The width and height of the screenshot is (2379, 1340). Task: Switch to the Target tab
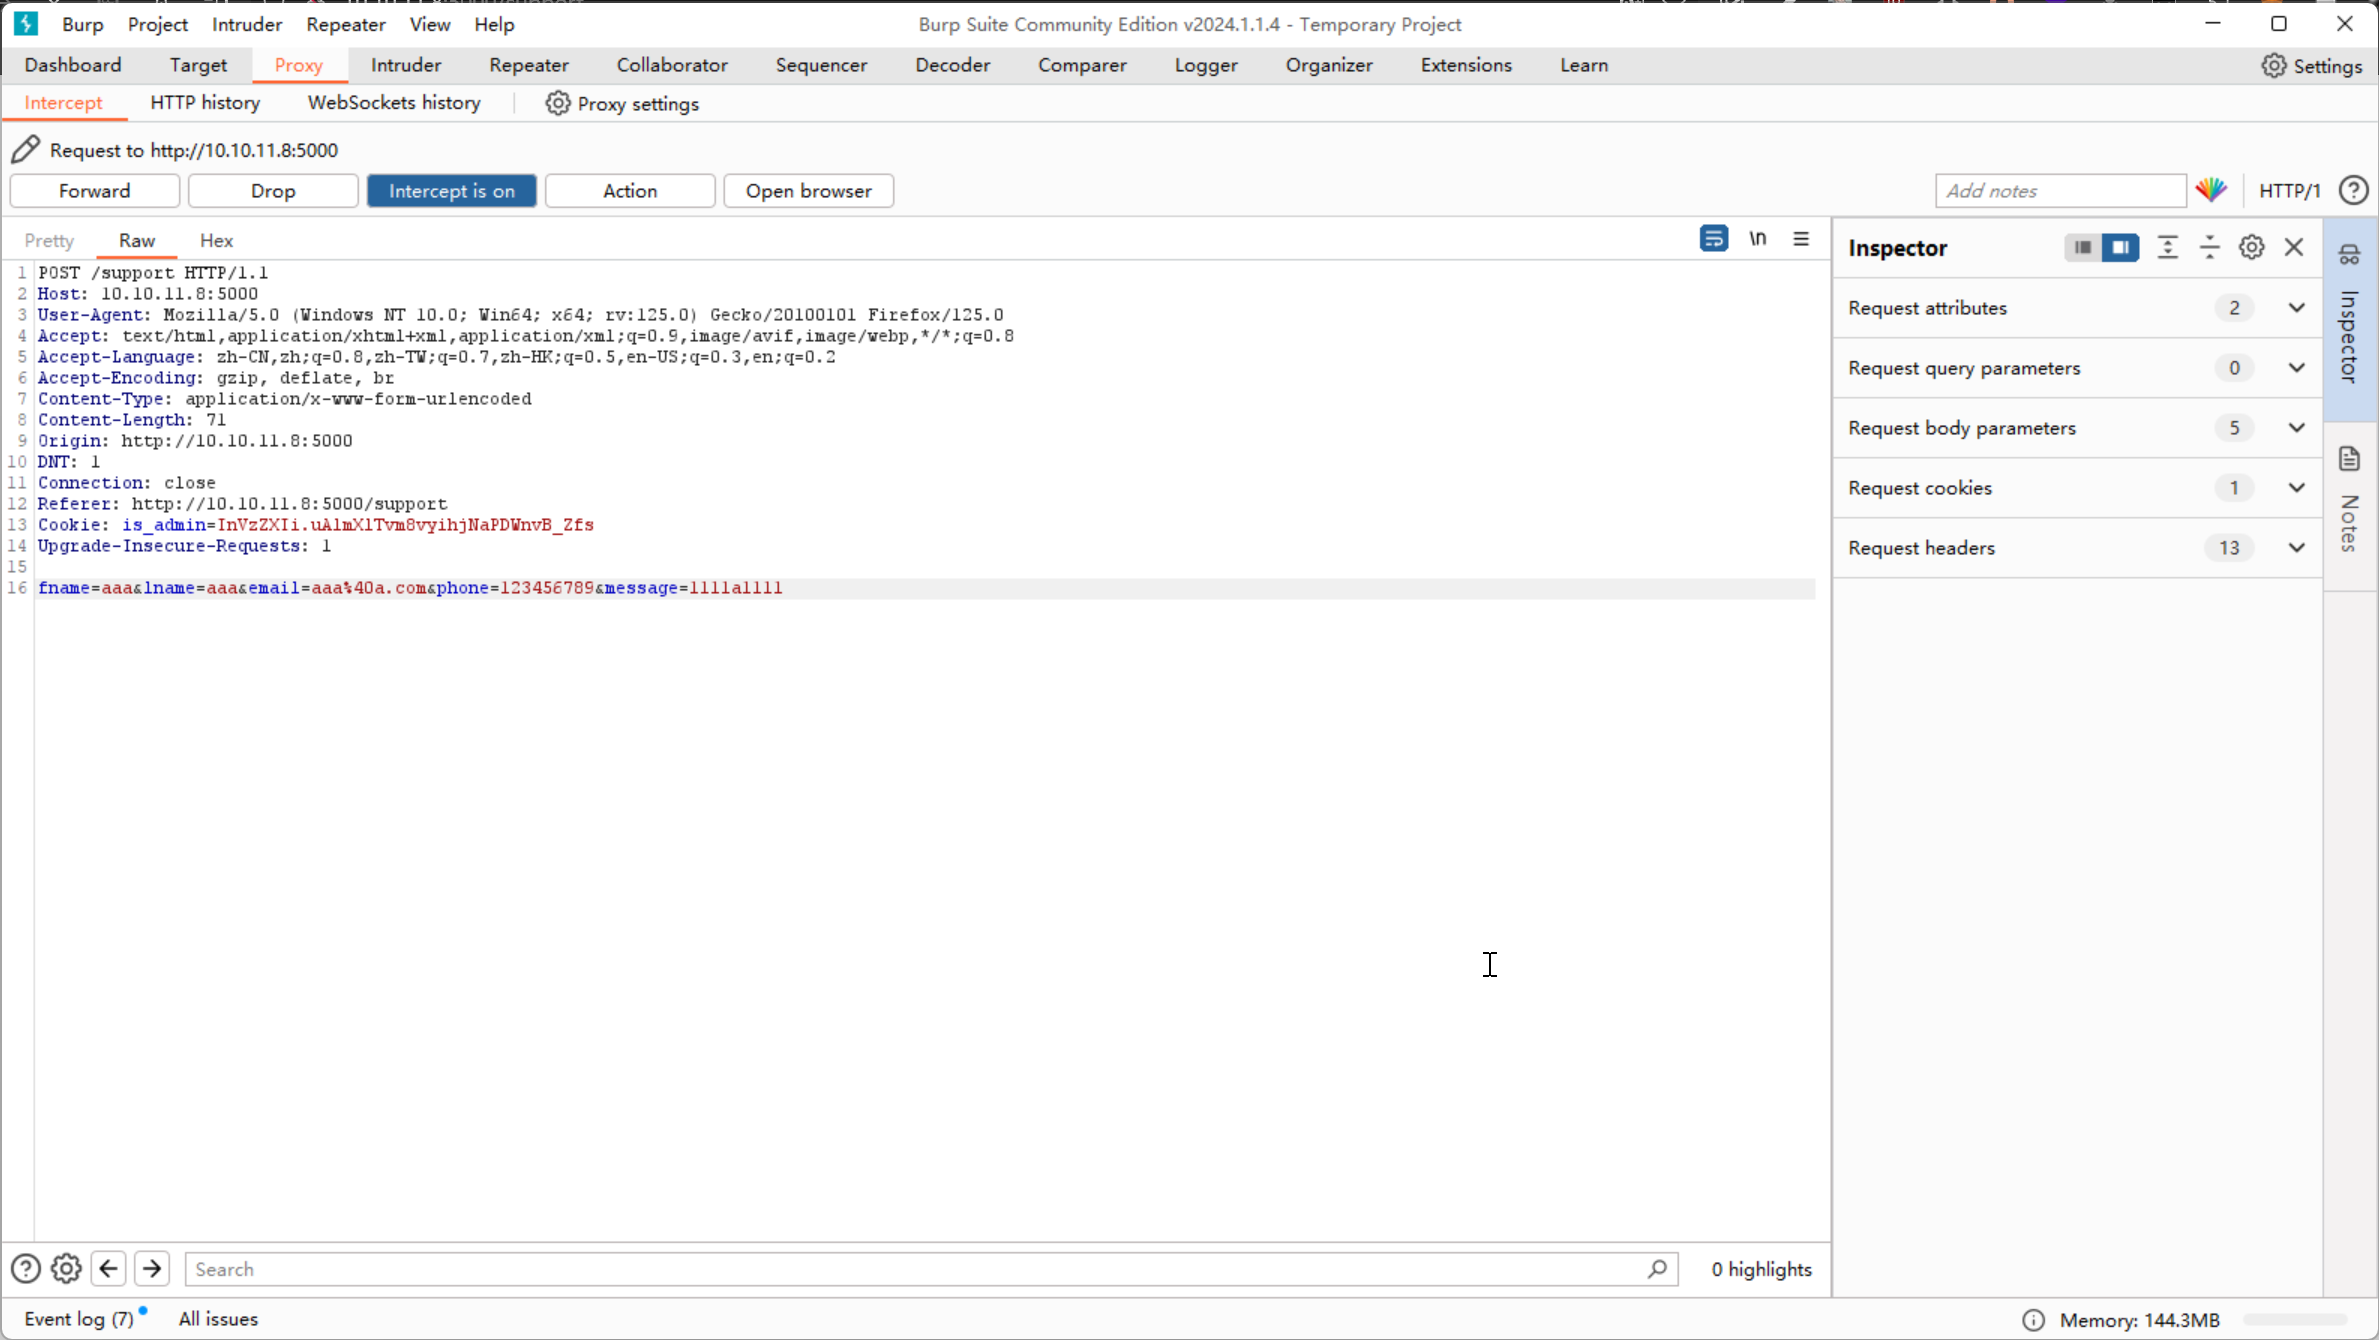[198, 65]
